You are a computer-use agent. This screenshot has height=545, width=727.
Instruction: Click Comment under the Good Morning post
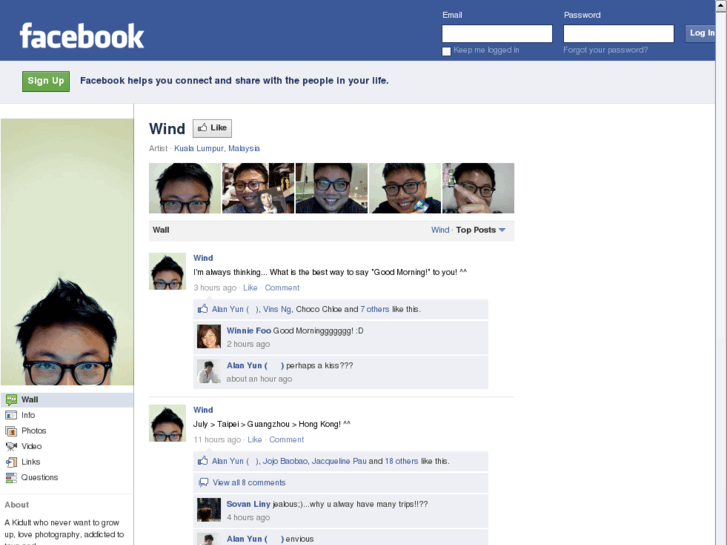click(282, 288)
